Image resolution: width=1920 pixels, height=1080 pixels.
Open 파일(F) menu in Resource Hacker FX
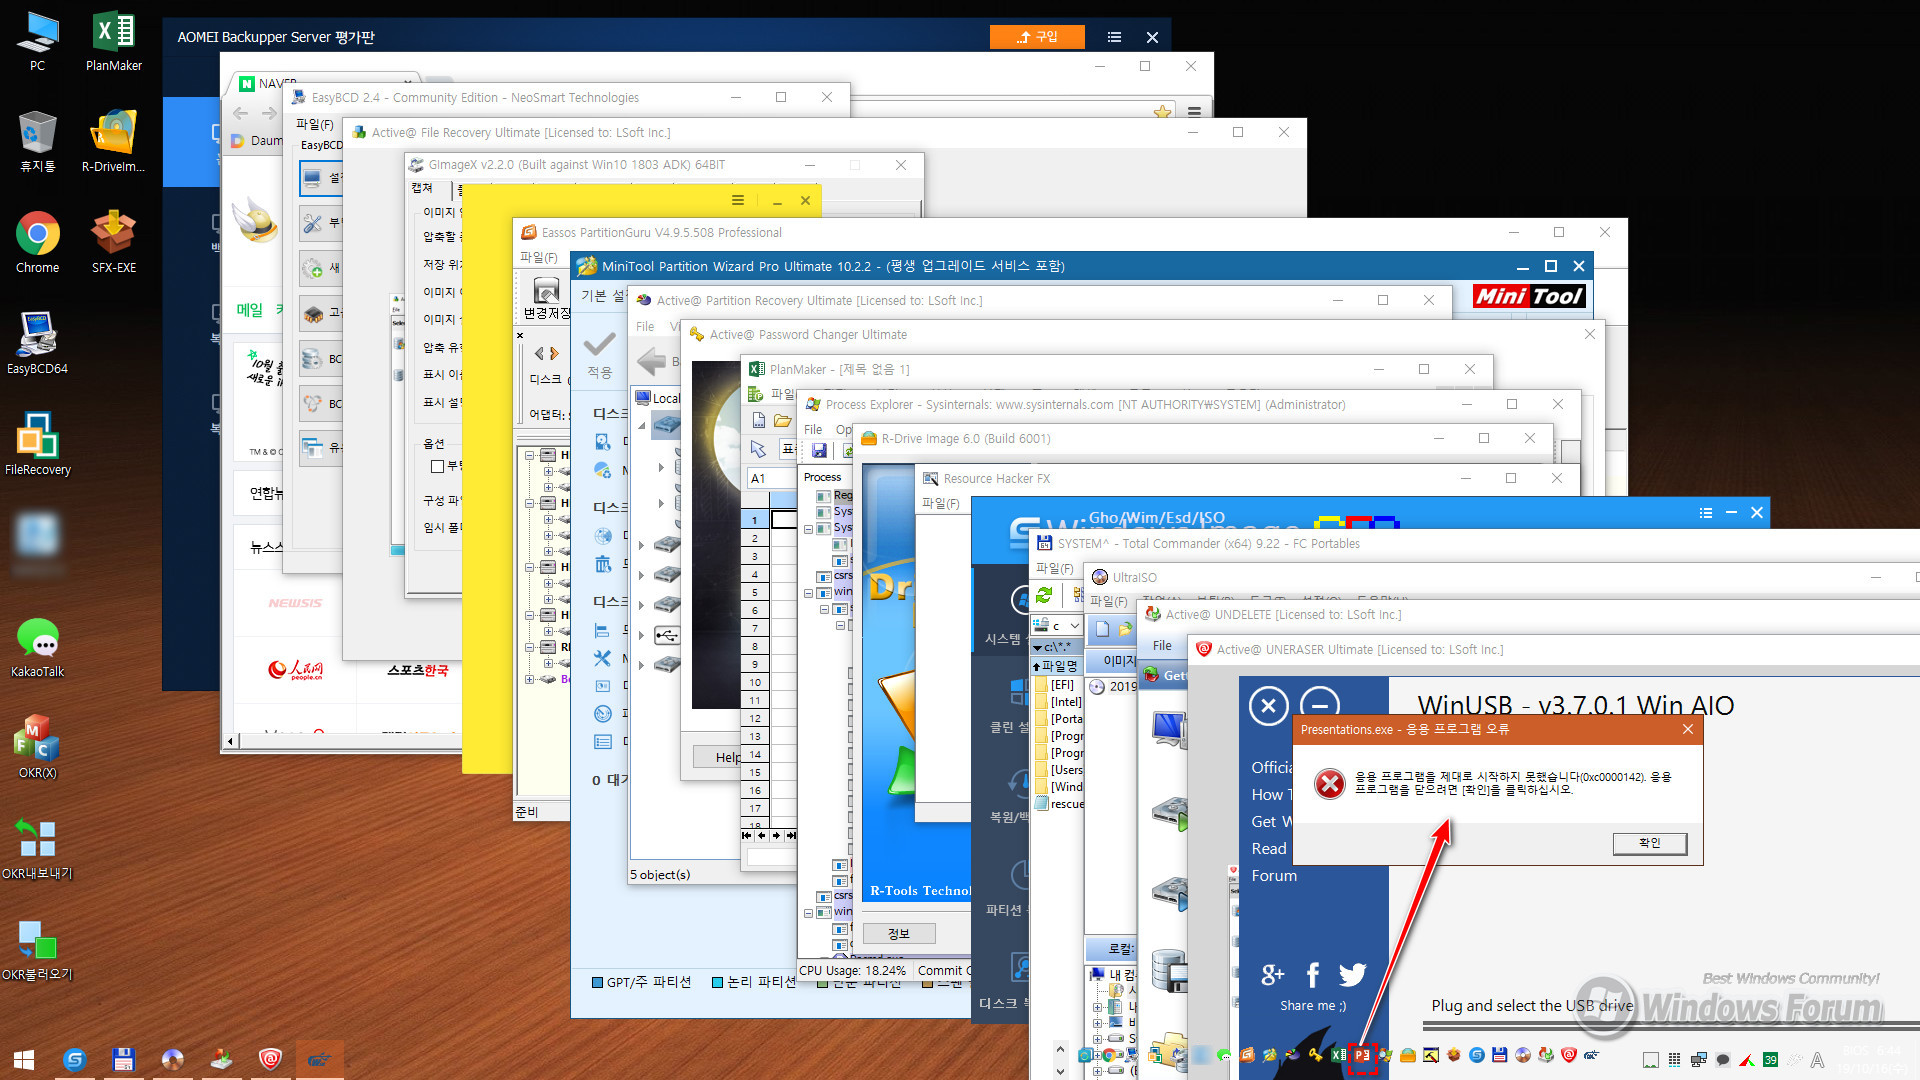pyautogui.click(x=940, y=503)
